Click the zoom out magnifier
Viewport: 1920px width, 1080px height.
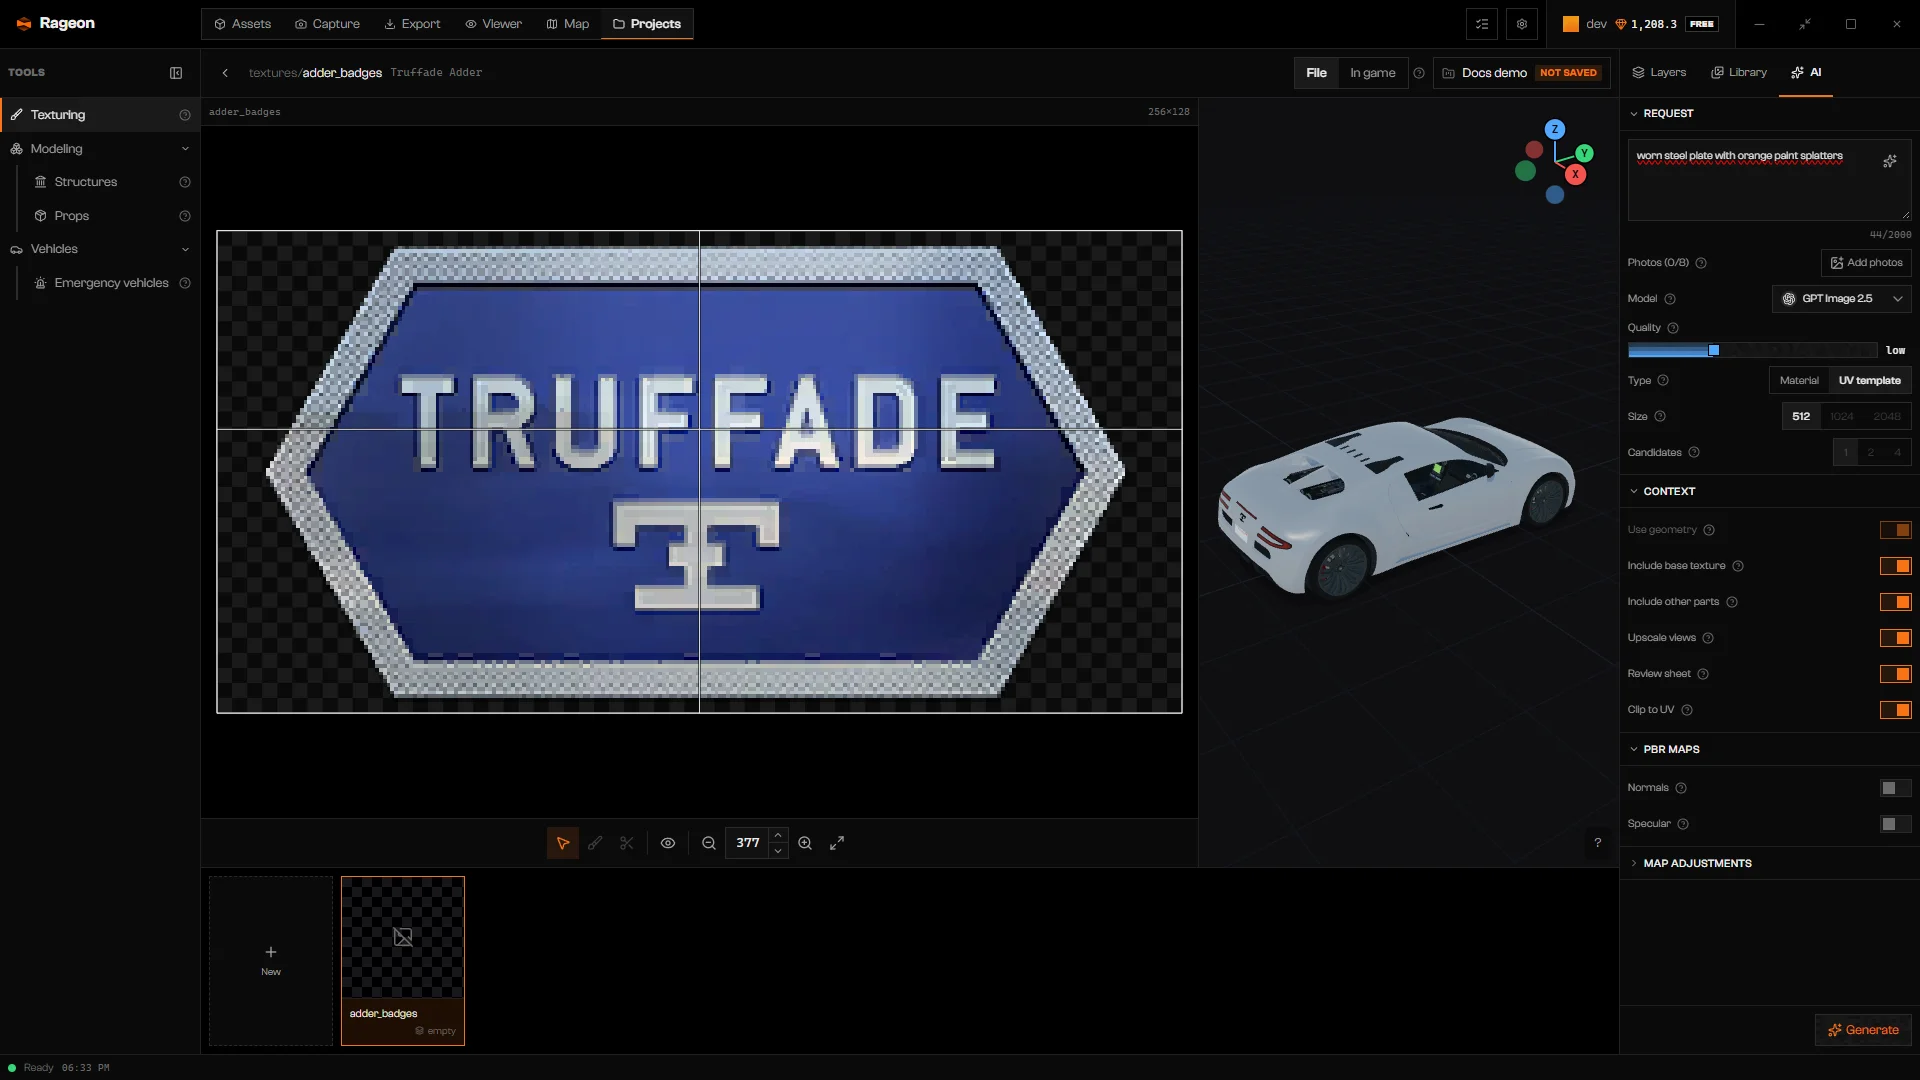click(x=709, y=843)
